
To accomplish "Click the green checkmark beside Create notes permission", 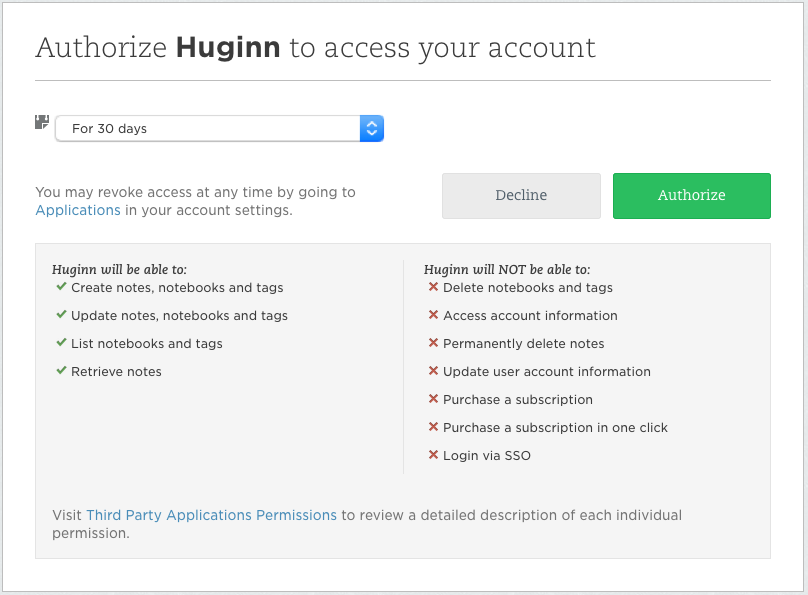I will [60, 287].
